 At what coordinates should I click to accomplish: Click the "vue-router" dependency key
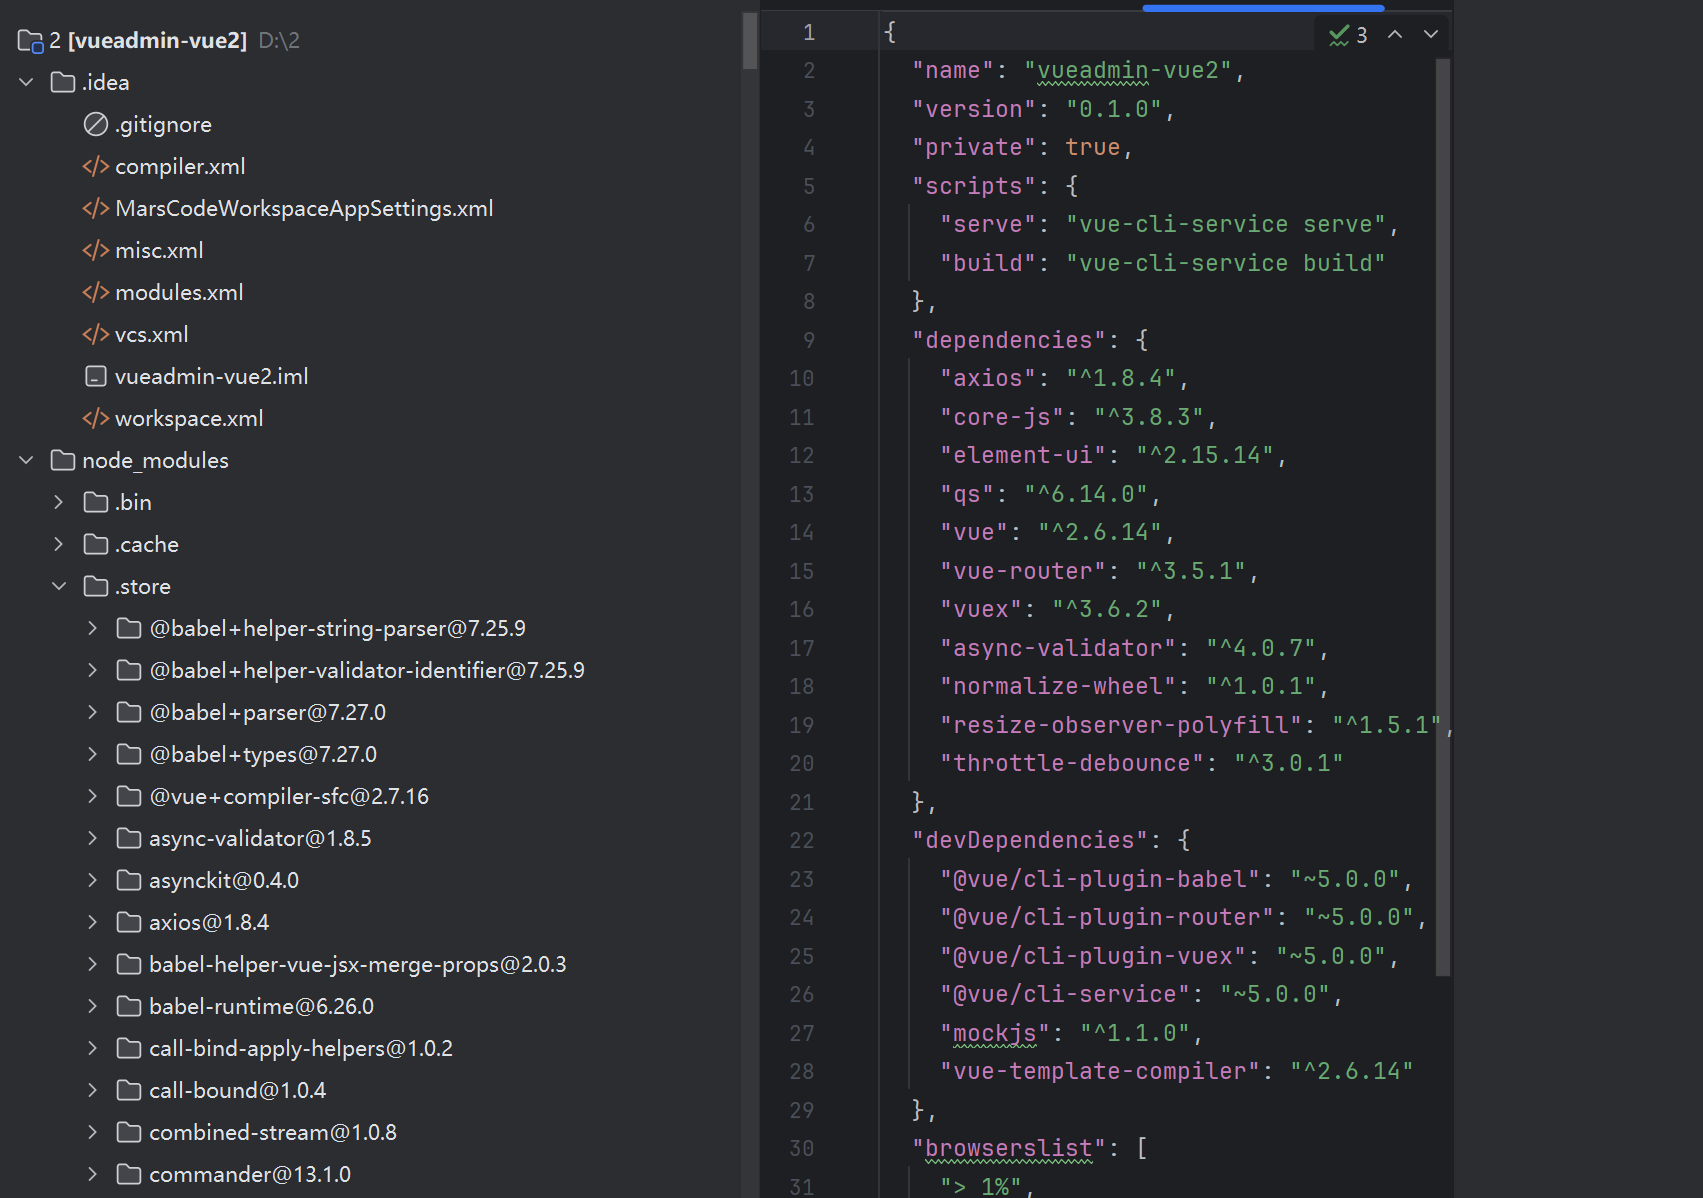(x=1022, y=571)
